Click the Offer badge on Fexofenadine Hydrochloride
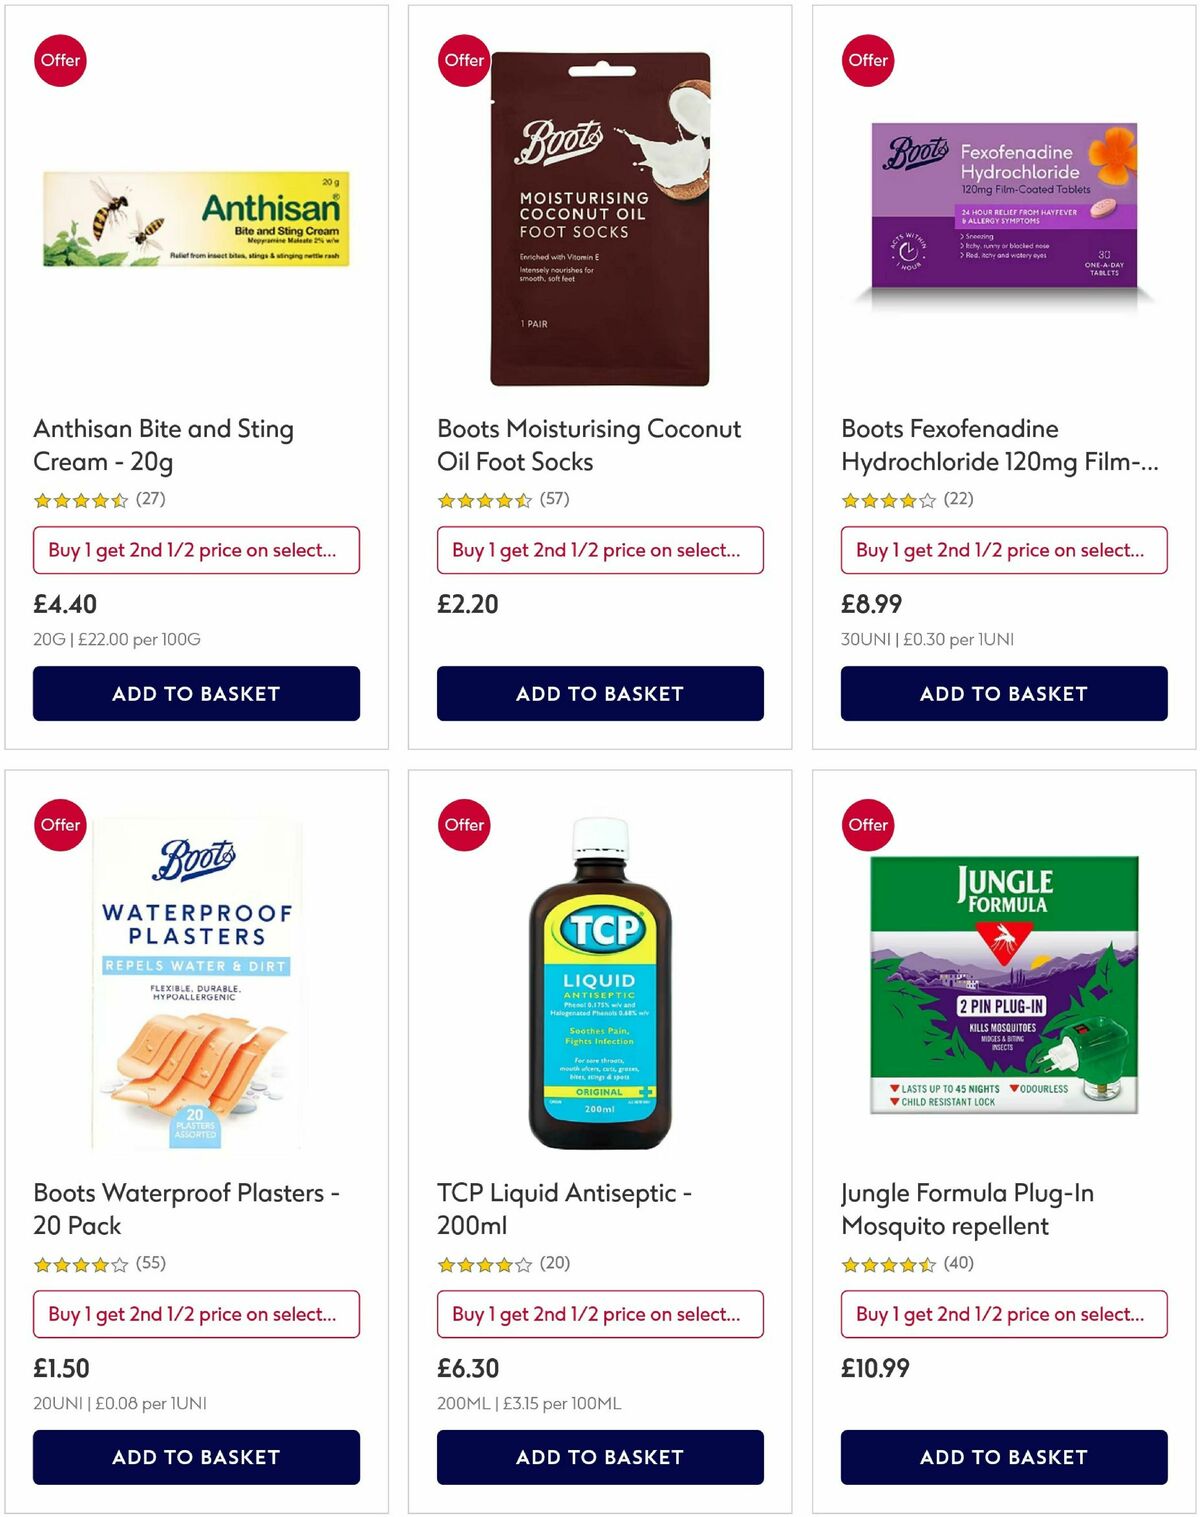 868,60
